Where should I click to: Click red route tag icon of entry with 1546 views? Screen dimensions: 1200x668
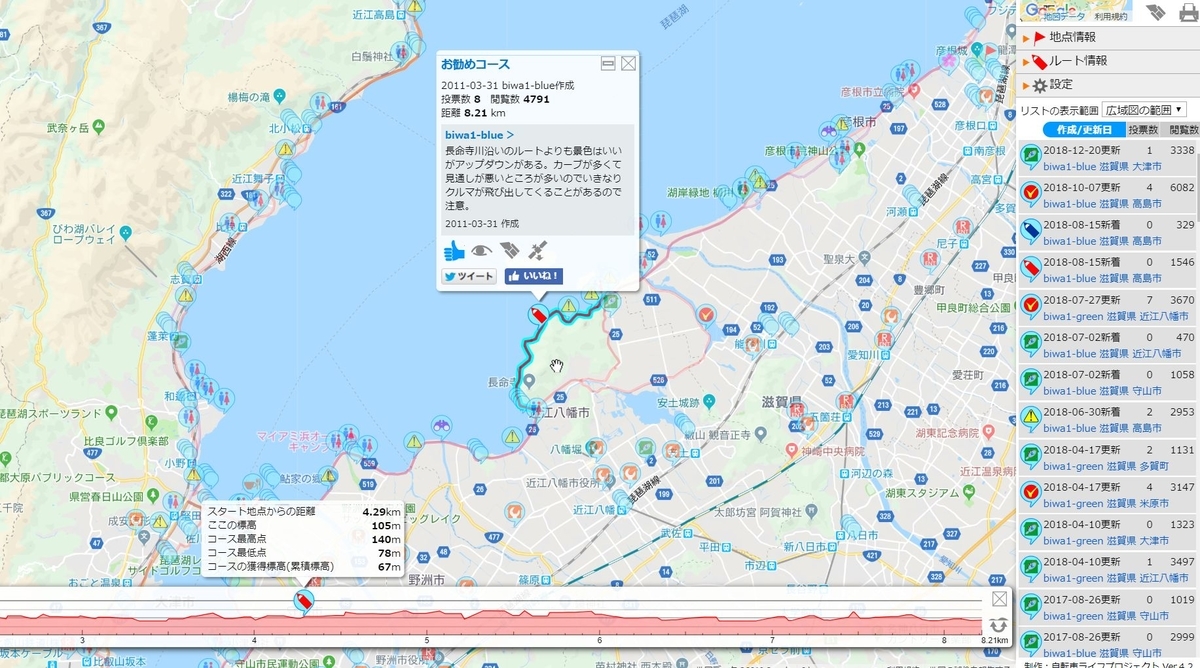click(x=1030, y=268)
